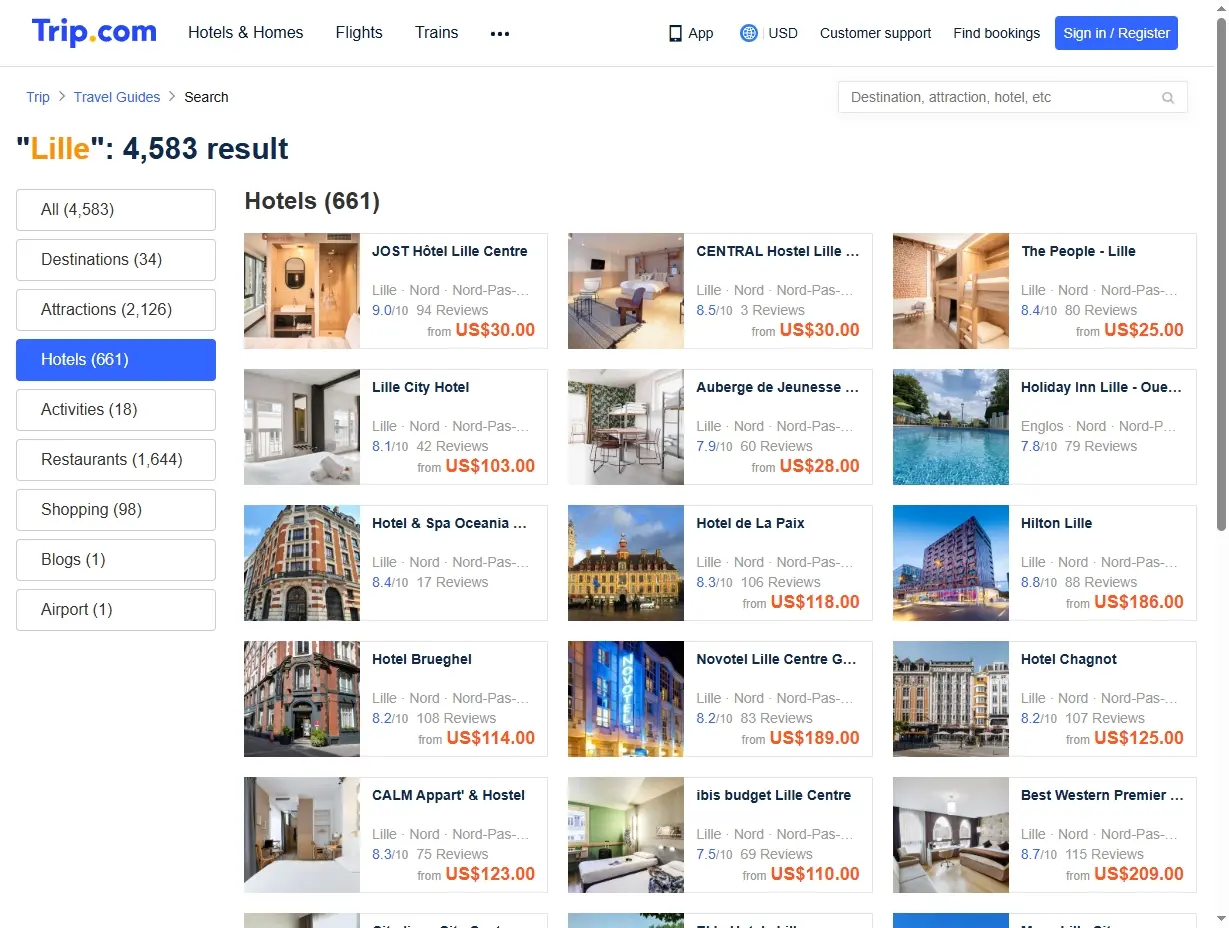1229x928 pixels.
Task: Open Customer support
Action: click(875, 33)
